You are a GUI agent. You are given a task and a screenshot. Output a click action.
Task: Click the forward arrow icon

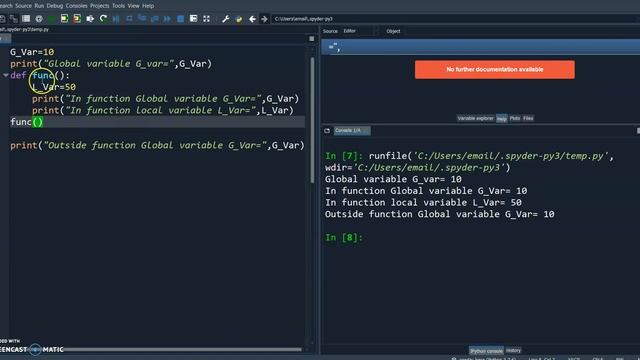[x=264, y=19]
